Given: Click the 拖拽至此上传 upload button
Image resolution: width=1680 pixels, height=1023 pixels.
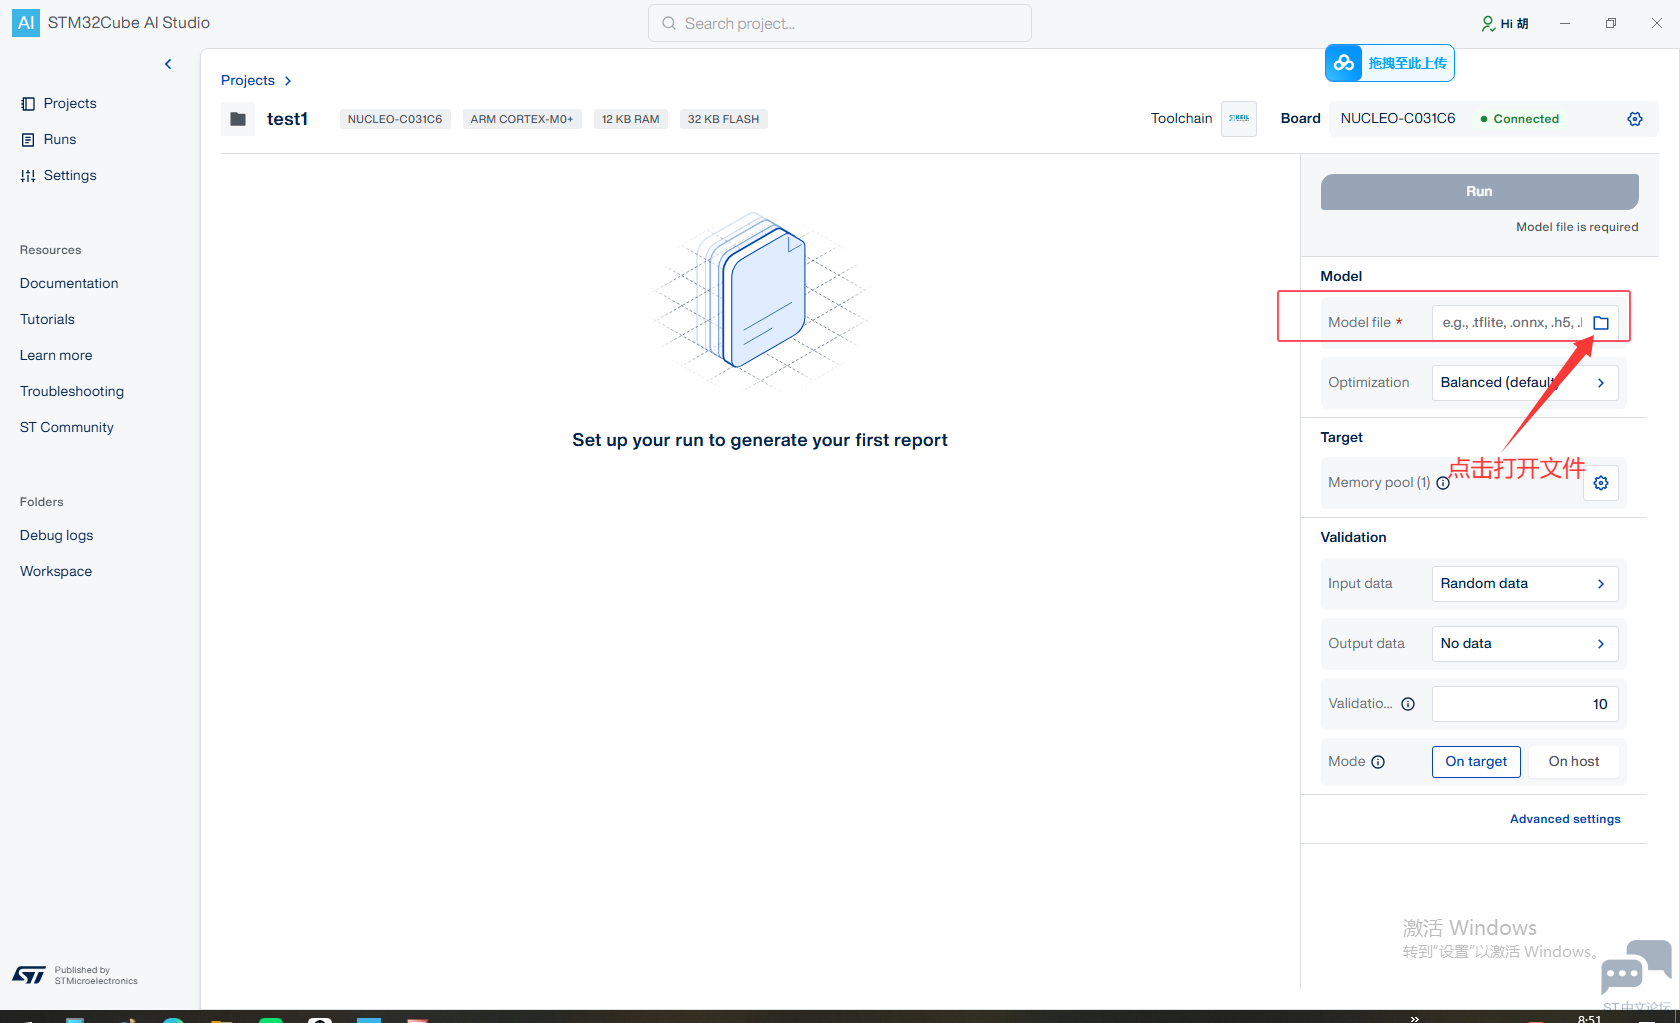Looking at the screenshot, I should (x=1390, y=63).
